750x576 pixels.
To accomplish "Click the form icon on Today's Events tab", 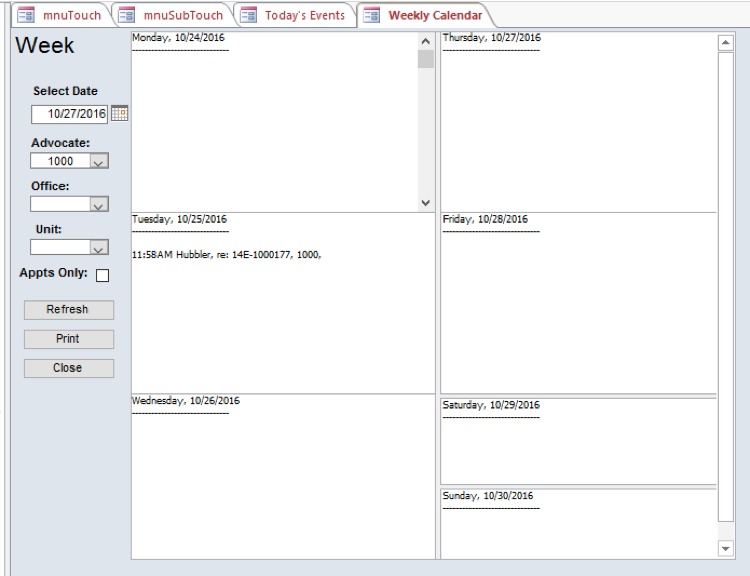I will pos(249,15).
